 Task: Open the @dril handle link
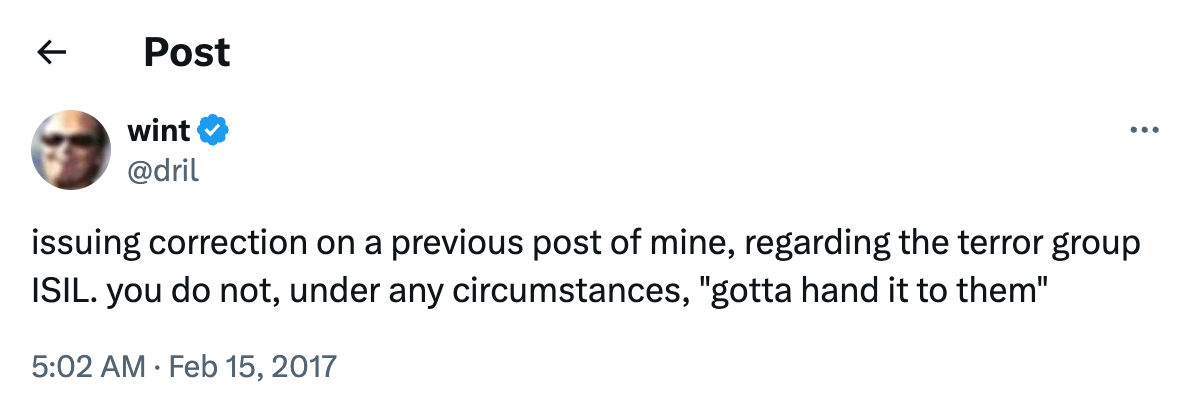163,170
